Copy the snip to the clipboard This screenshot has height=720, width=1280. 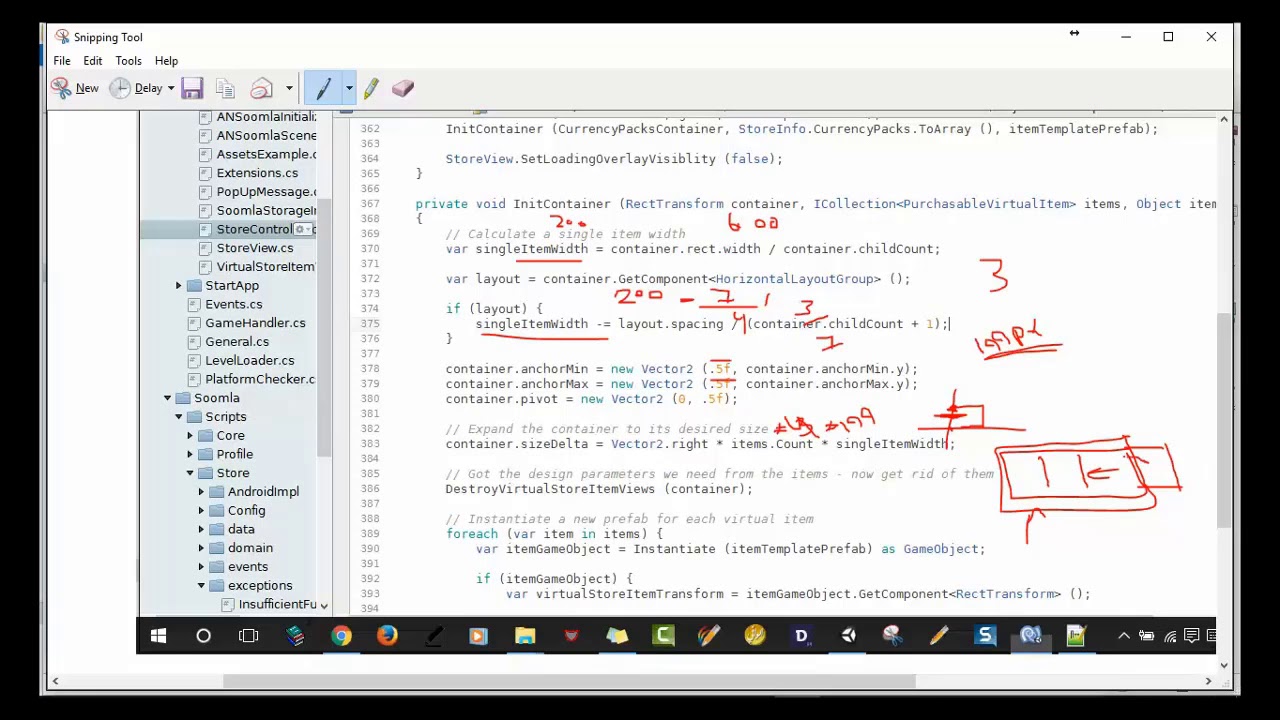pyautogui.click(x=224, y=88)
